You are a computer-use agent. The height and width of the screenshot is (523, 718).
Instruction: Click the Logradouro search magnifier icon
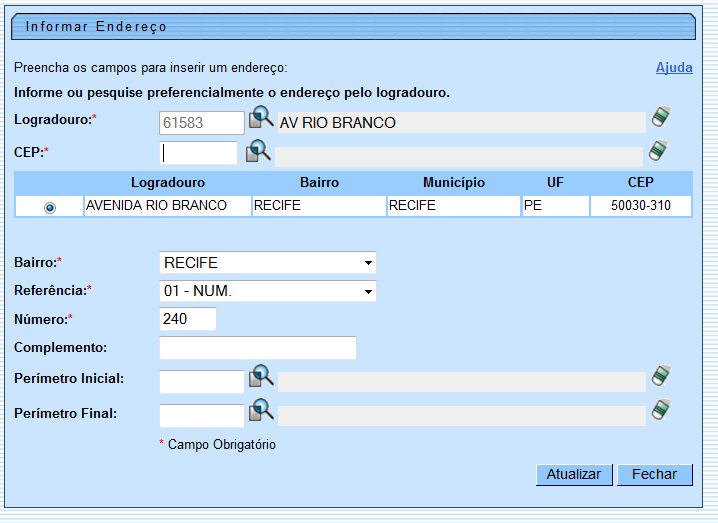point(261,119)
